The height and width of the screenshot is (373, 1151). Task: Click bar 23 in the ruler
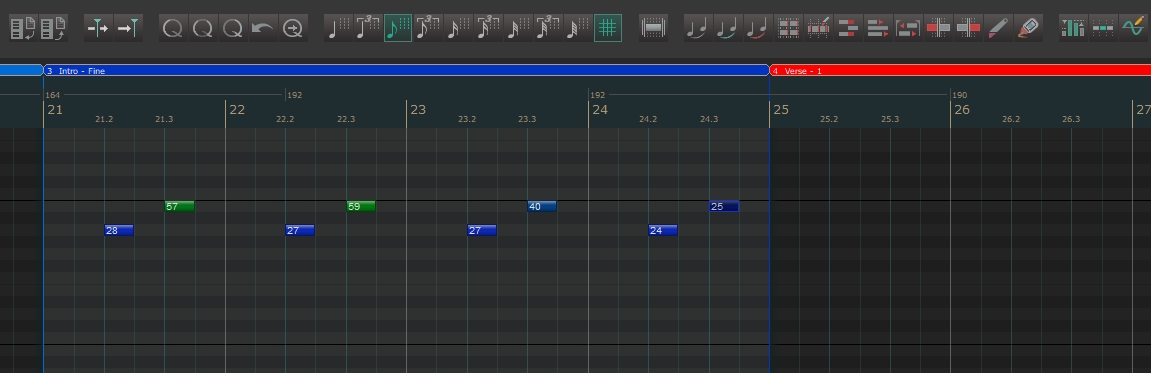[x=418, y=110]
